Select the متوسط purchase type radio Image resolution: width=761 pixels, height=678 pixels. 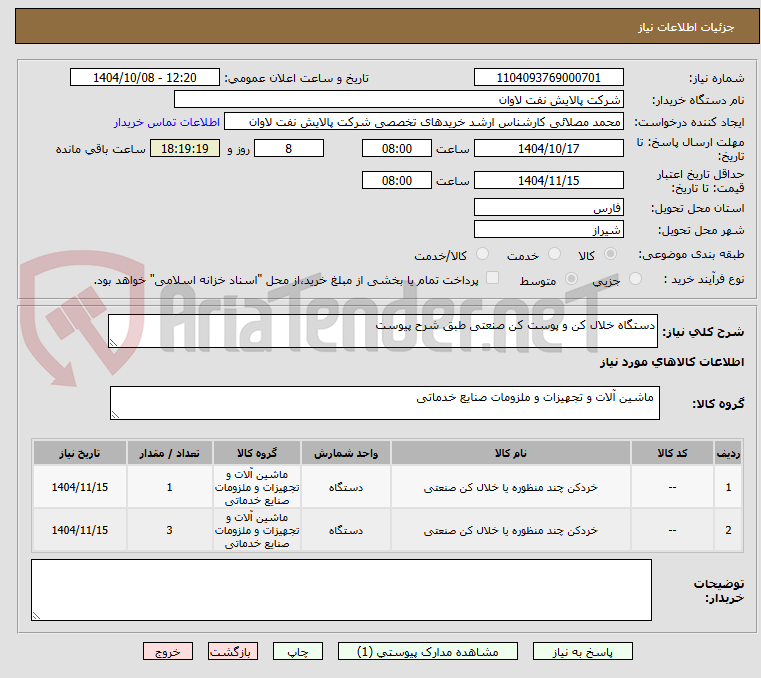click(571, 279)
